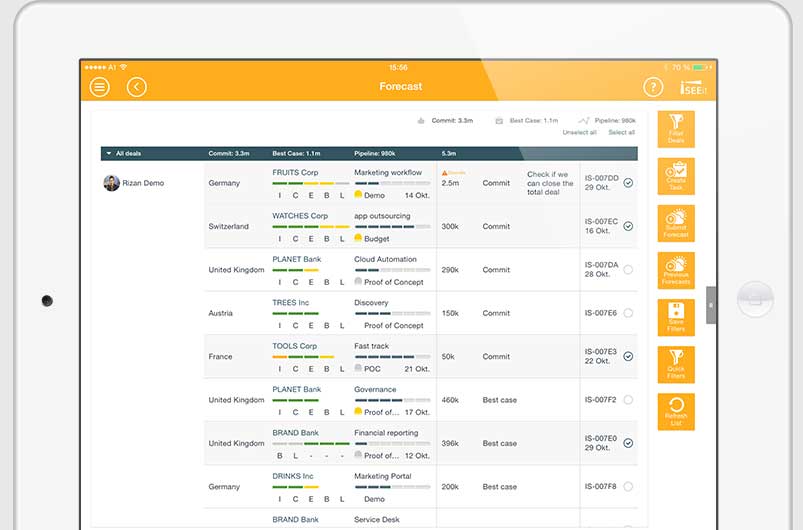Select the deal IS-007F8 circle
The image size is (803, 530).
(x=628, y=486)
